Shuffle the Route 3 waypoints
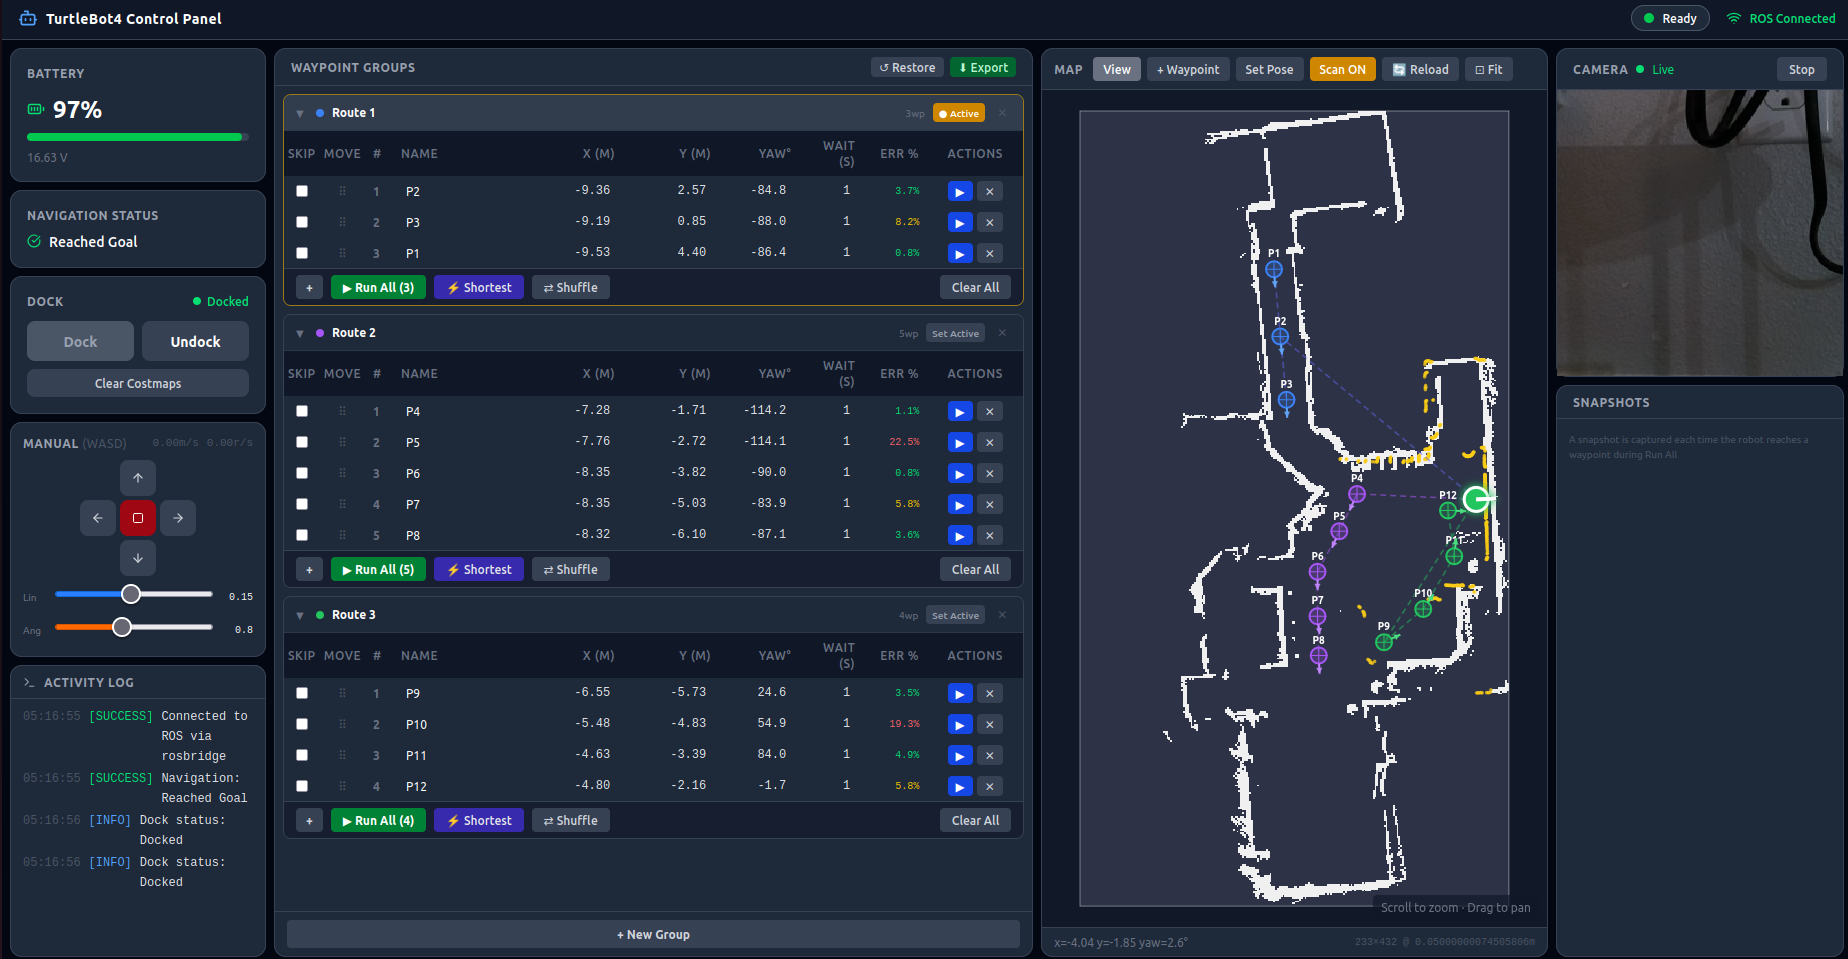The width and height of the screenshot is (1848, 959). (x=571, y=821)
